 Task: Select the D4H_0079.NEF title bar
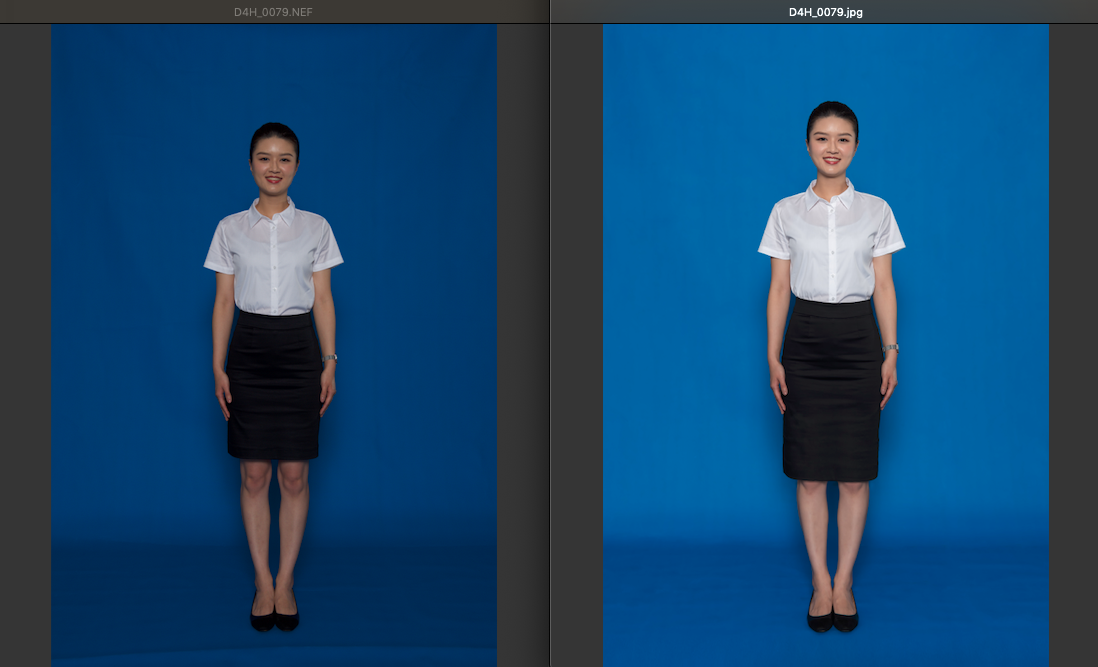pos(273,11)
